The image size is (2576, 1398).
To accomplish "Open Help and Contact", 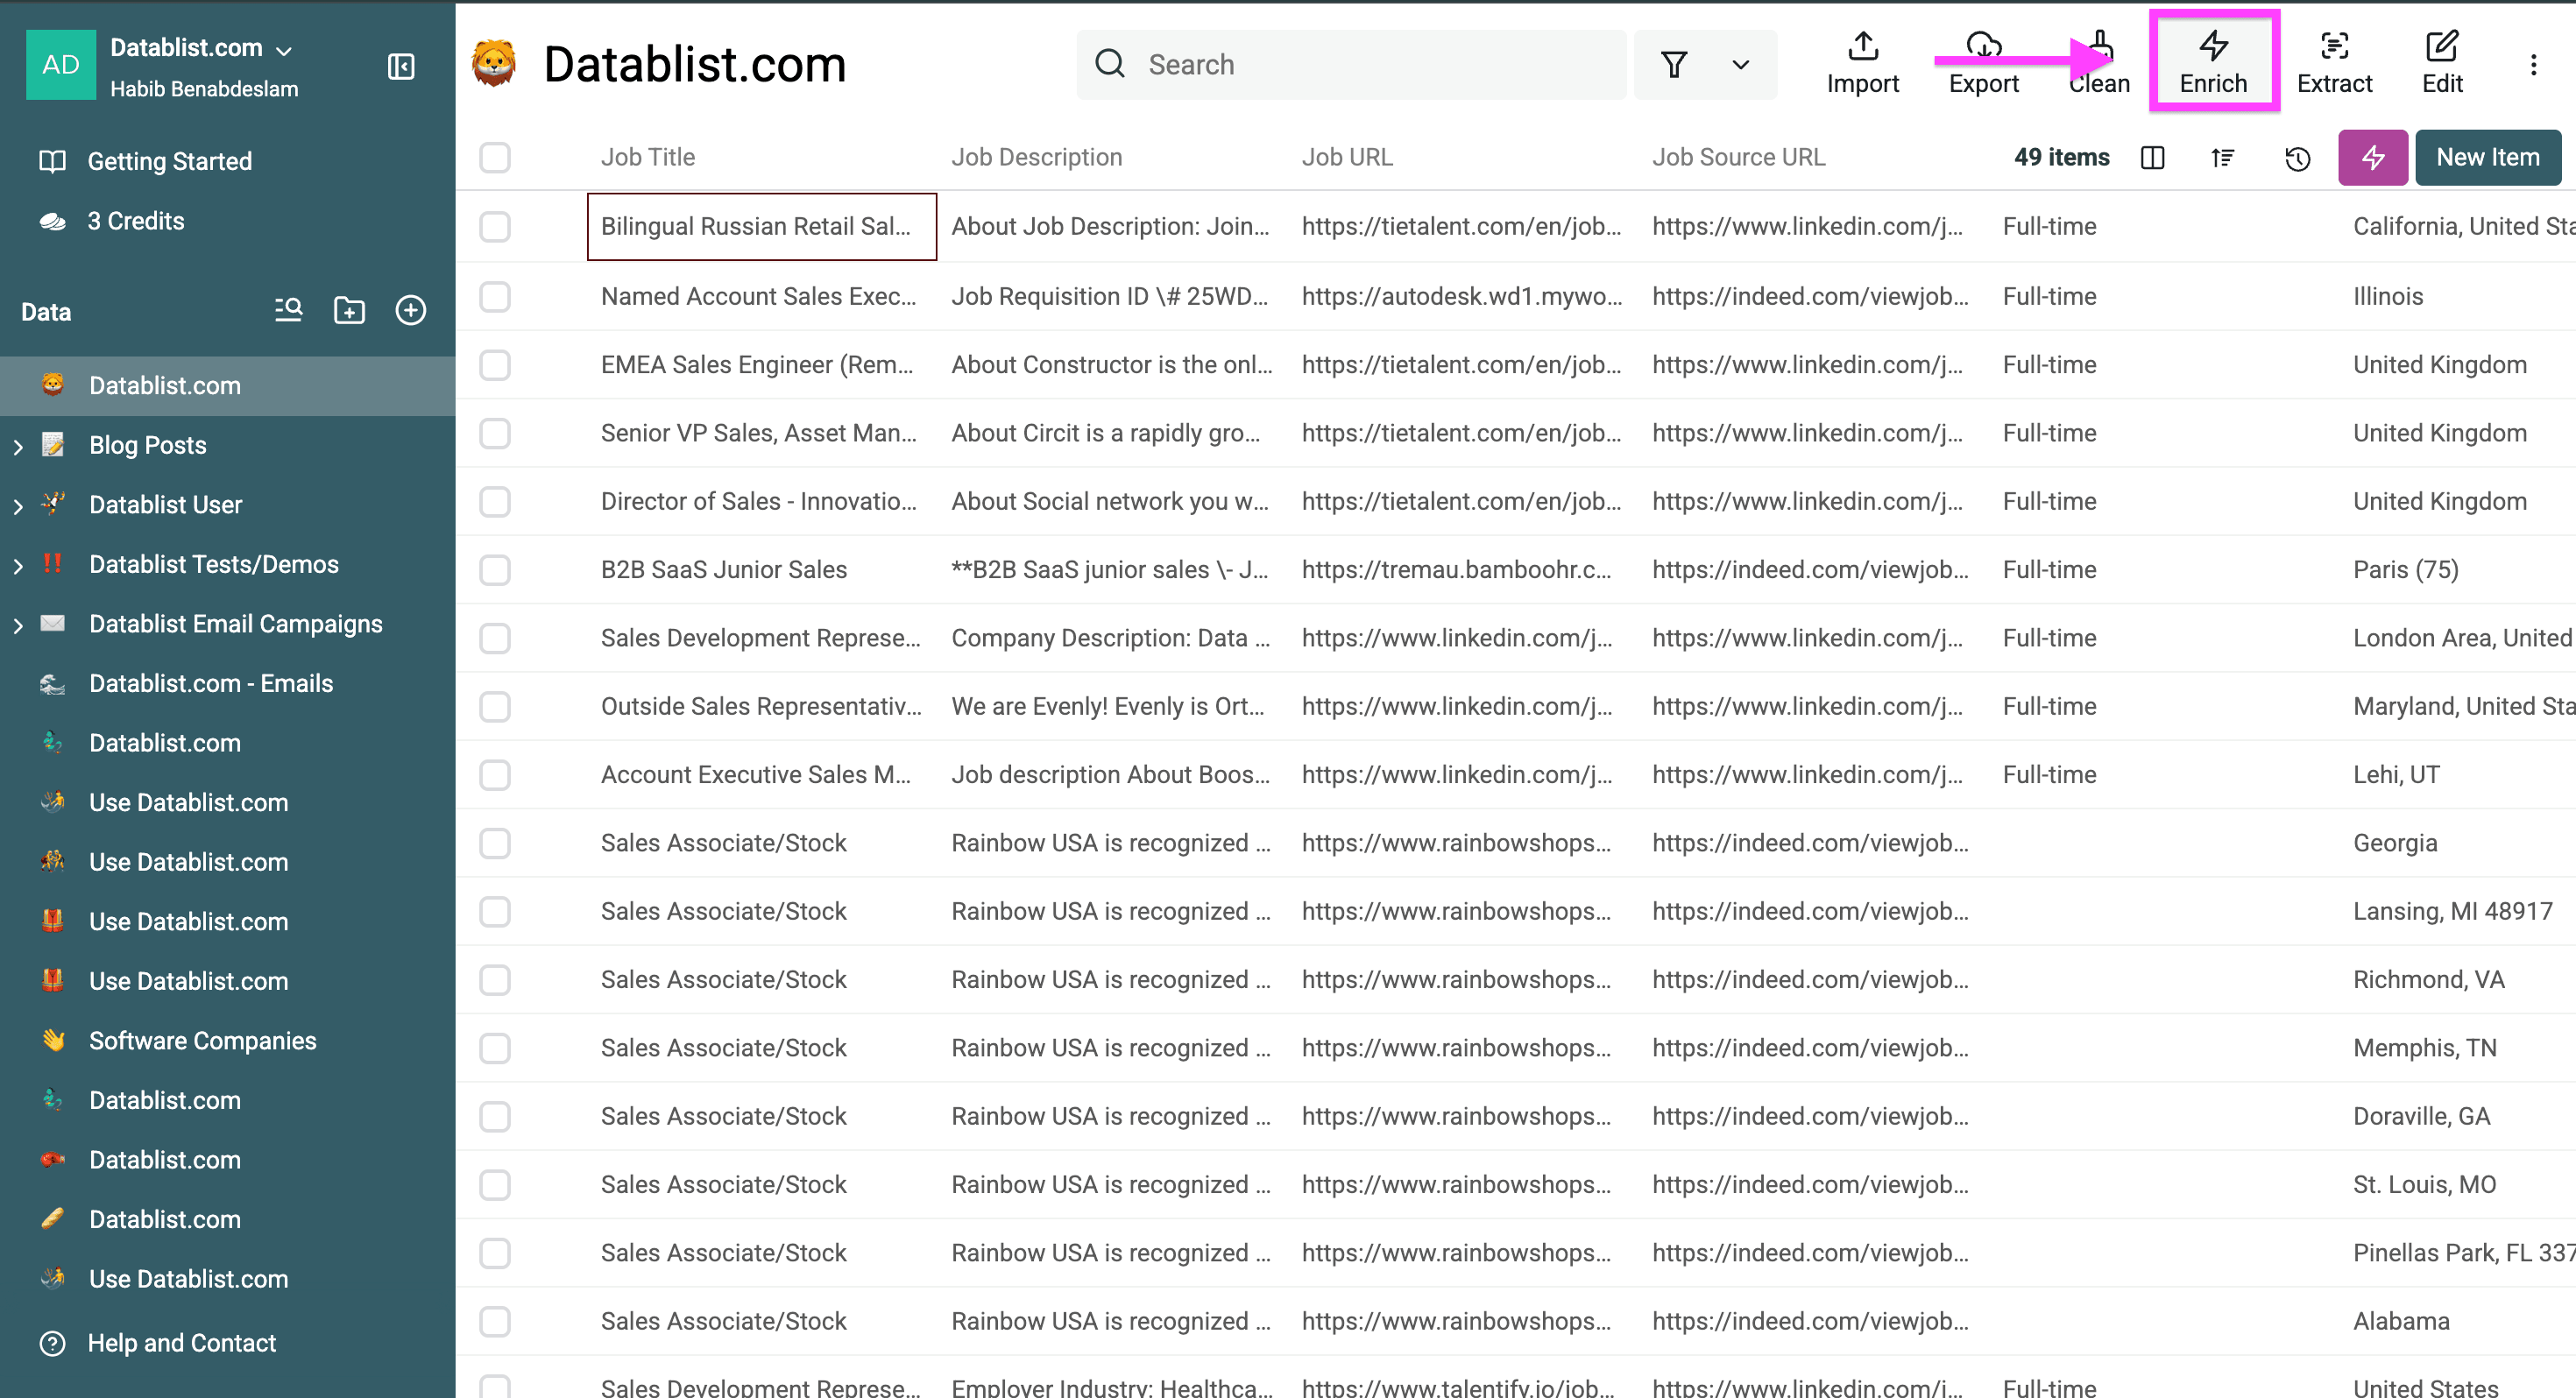I will [x=181, y=1343].
